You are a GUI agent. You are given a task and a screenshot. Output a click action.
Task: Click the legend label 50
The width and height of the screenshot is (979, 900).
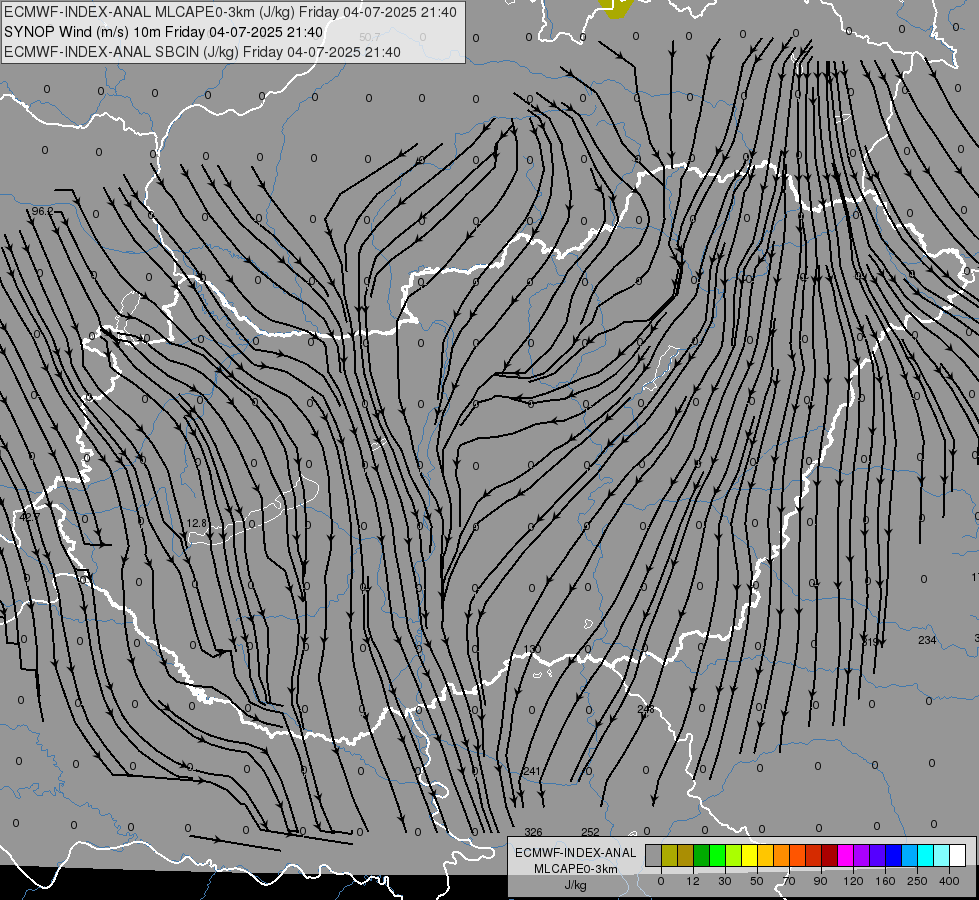click(757, 881)
